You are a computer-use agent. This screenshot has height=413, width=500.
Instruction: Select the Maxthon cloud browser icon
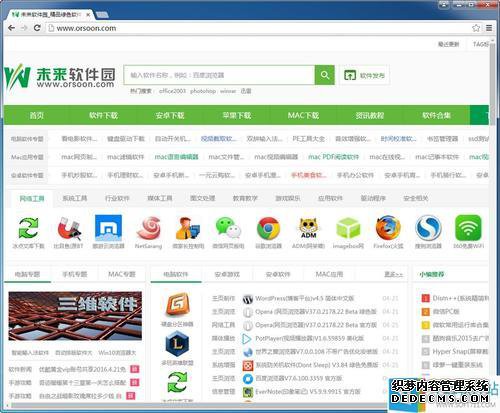[108, 228]
